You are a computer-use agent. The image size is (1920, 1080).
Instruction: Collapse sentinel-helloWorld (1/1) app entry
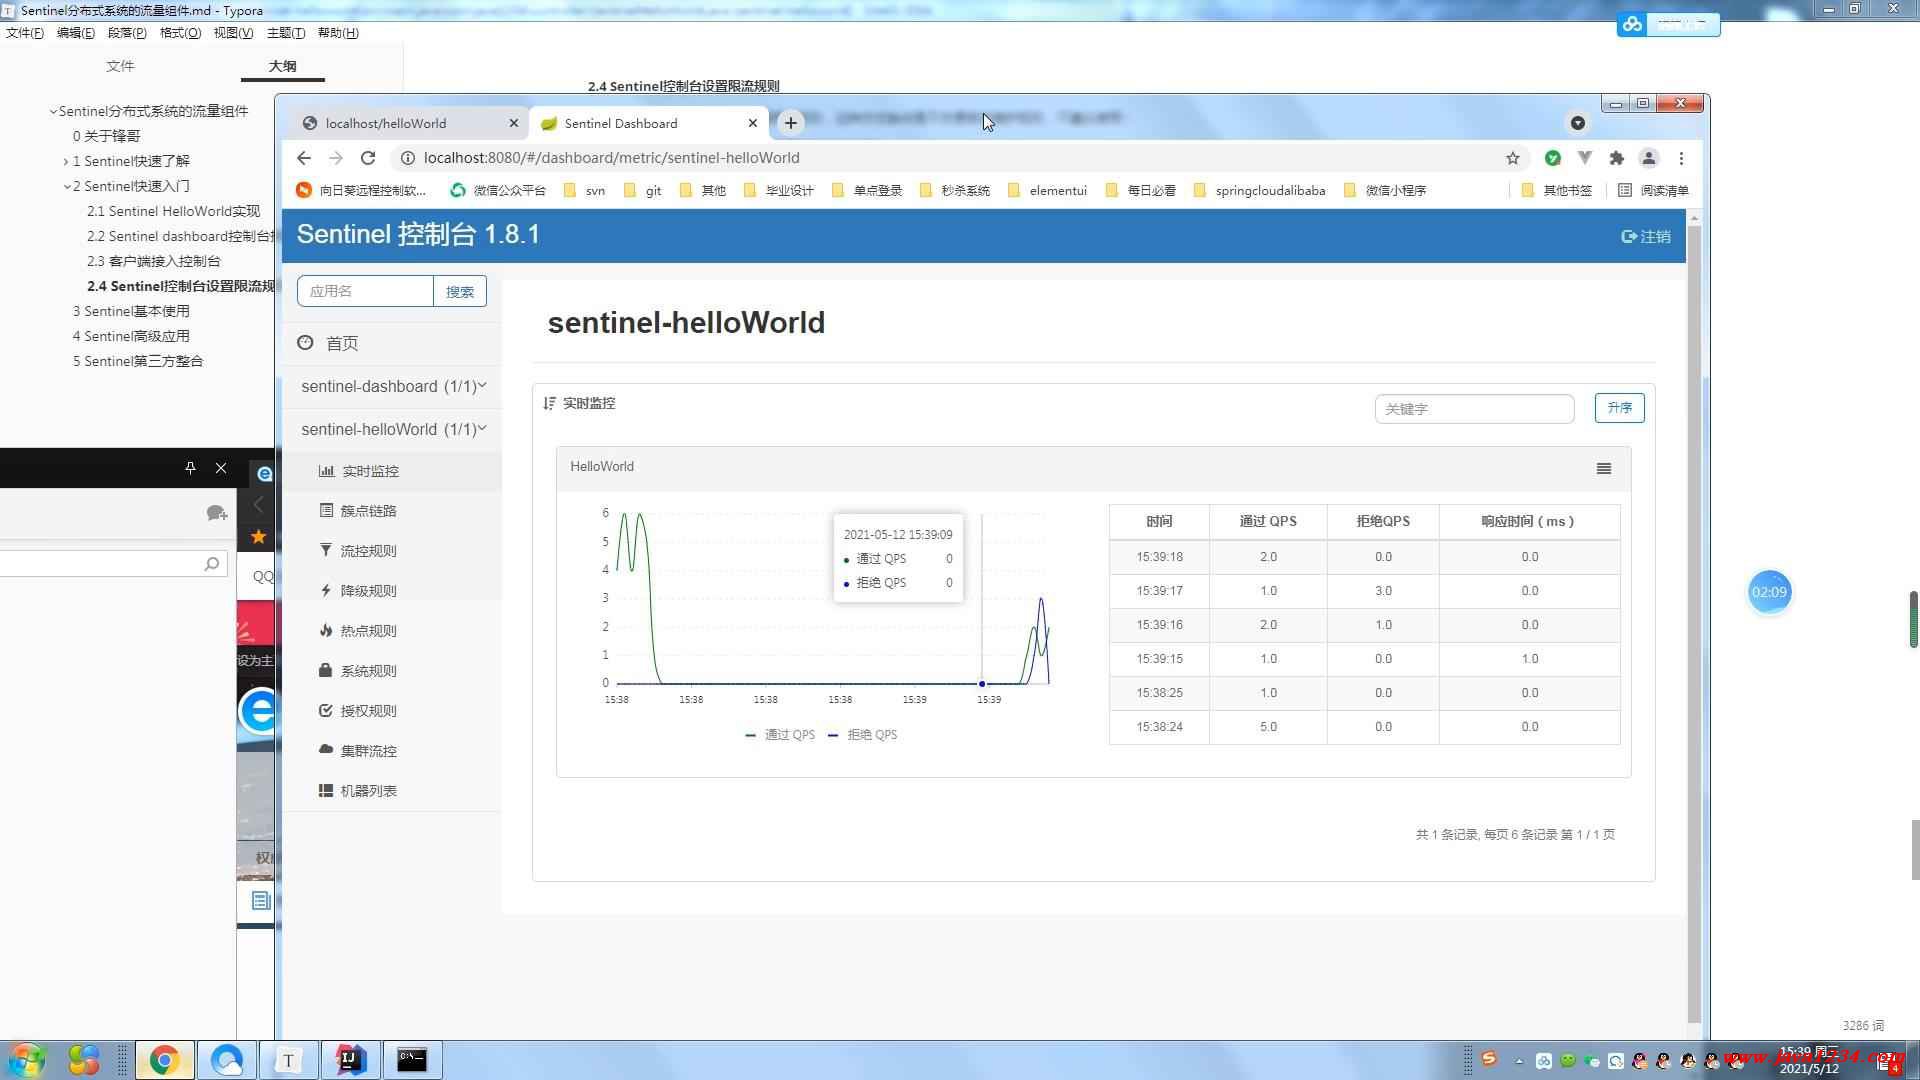pos(392,429)
